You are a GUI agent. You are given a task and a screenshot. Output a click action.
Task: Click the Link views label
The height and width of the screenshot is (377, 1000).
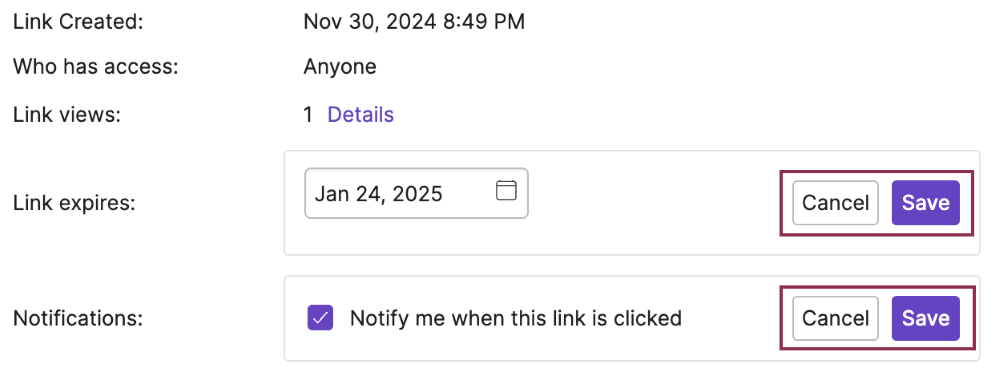[x=67, y=115]
